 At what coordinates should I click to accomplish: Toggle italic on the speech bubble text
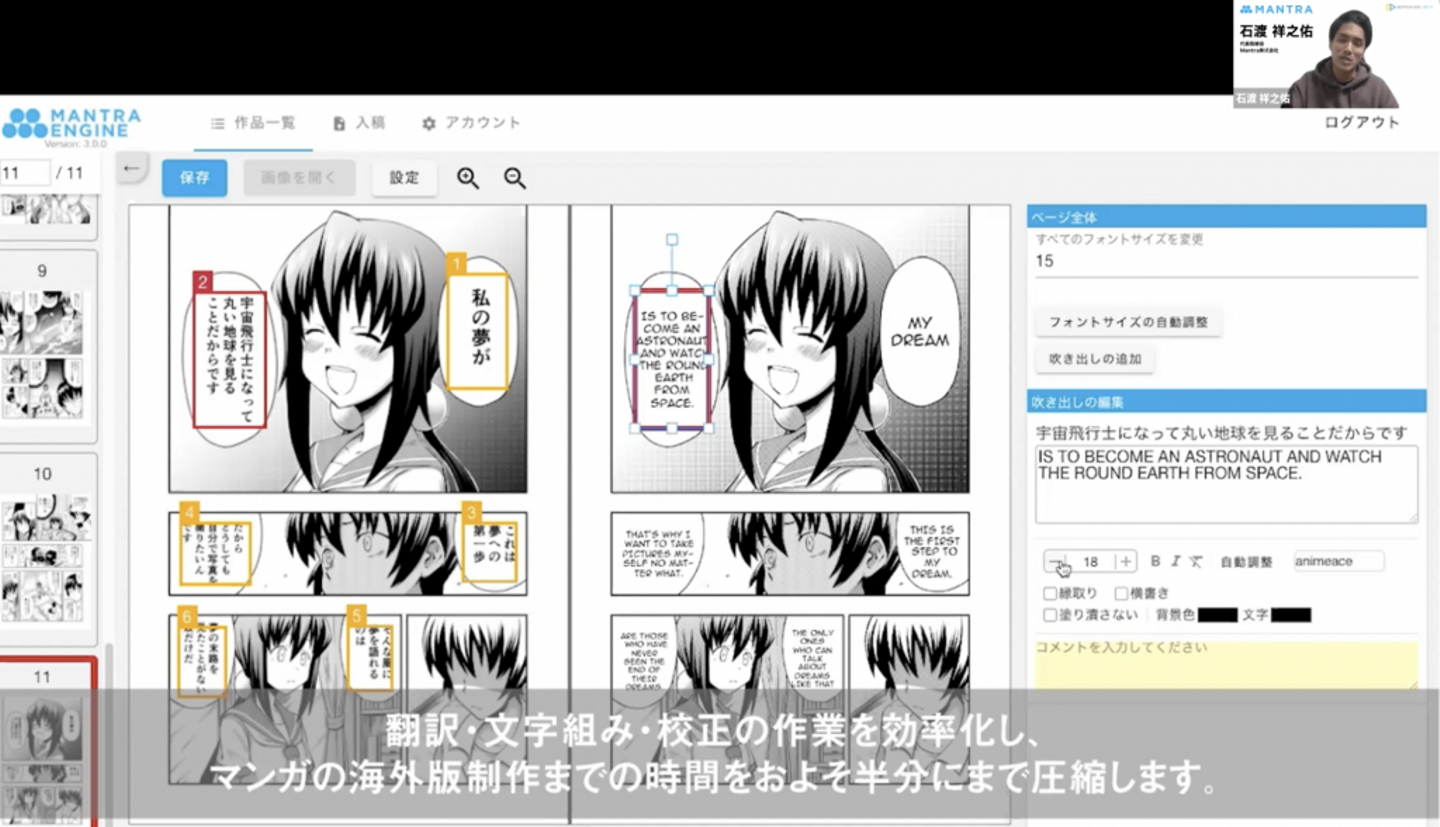(x=1176, y=561)
